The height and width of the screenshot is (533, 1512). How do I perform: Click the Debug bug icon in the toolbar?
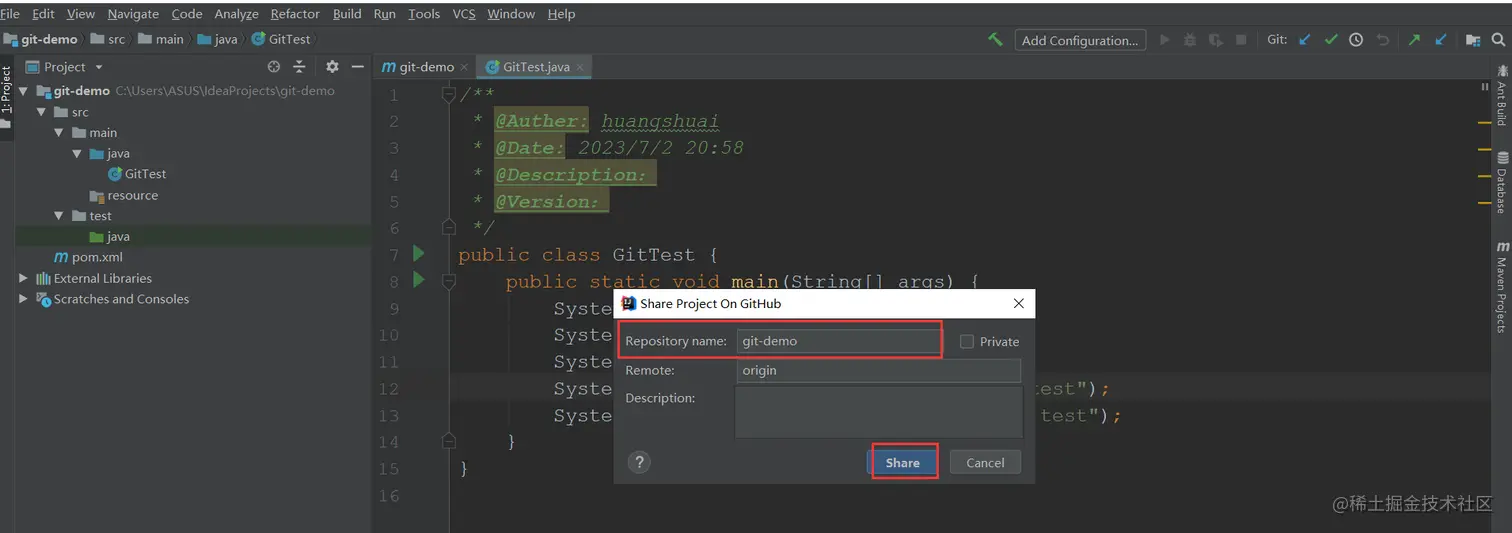point(1190,40)
